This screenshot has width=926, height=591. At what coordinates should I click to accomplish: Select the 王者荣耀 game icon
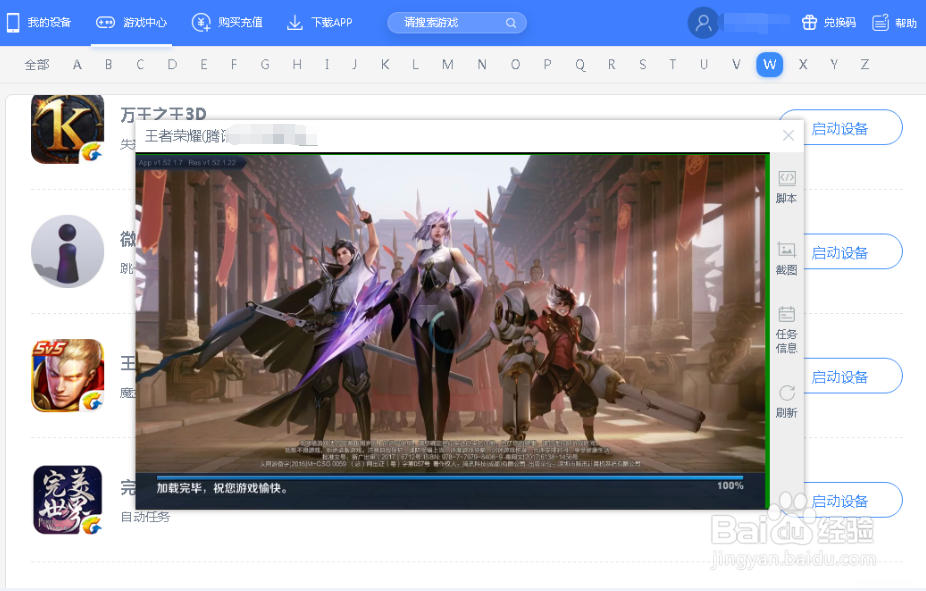[67, 375]
